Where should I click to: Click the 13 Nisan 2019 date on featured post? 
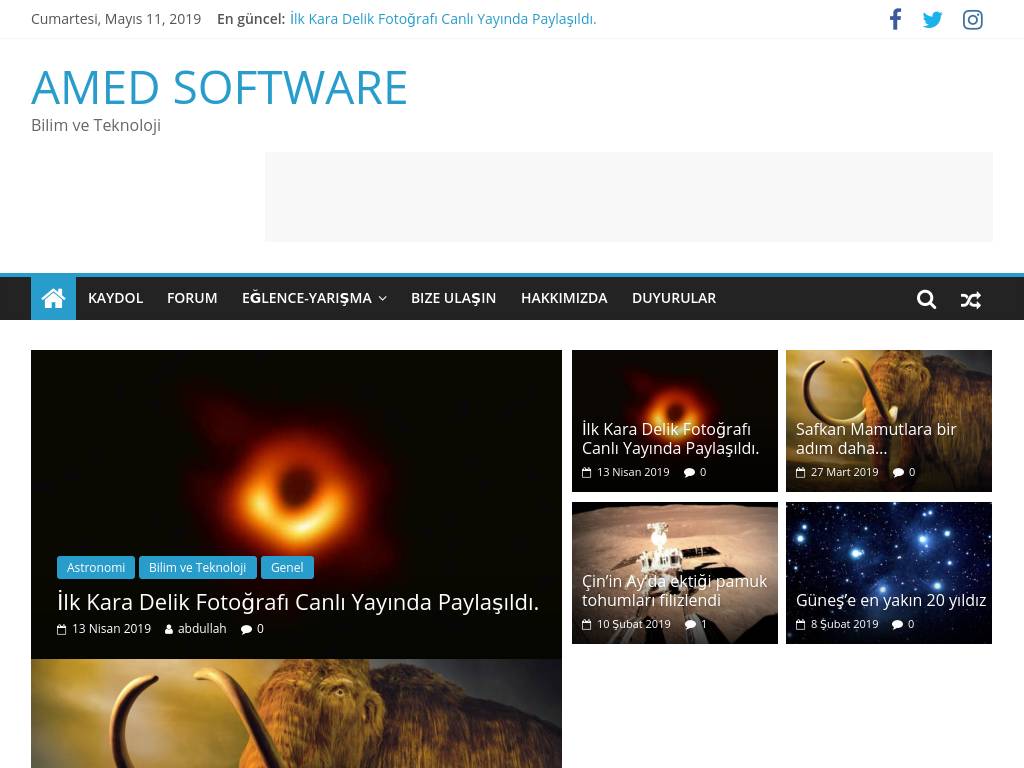click(112, 629)
